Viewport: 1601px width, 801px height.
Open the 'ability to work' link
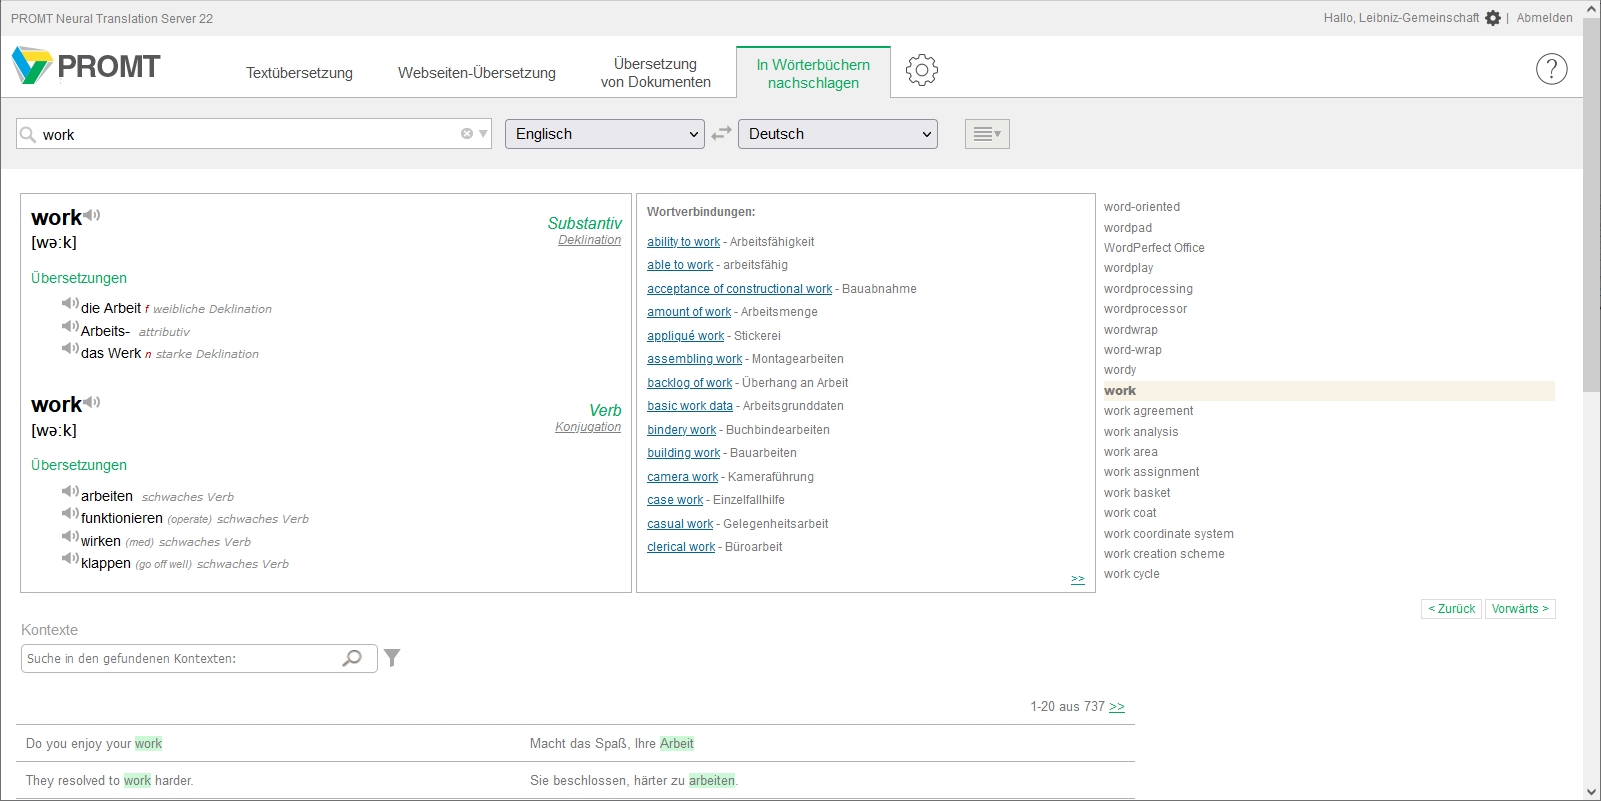point(683,242)
